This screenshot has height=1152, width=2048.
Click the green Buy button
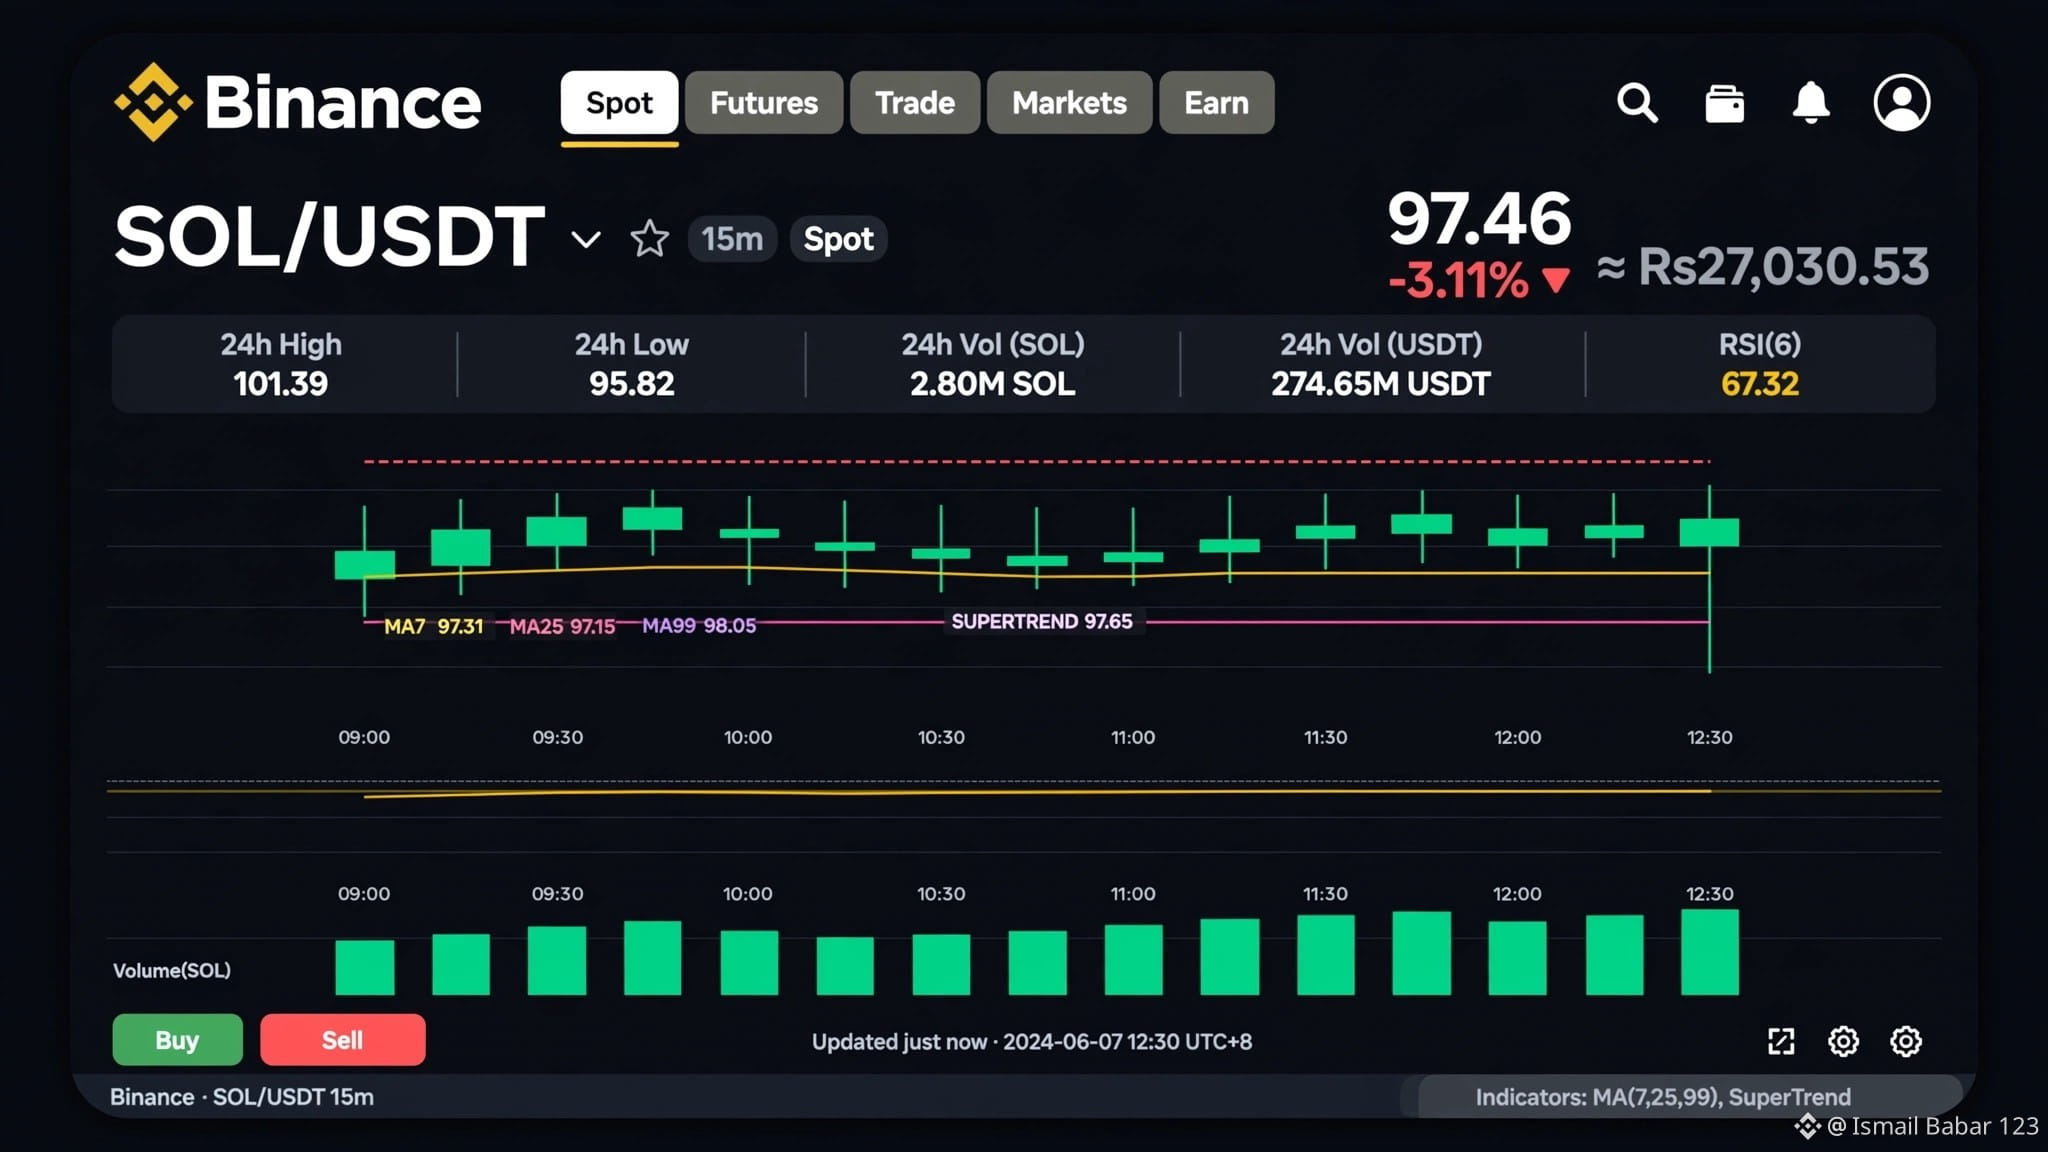177,1040
